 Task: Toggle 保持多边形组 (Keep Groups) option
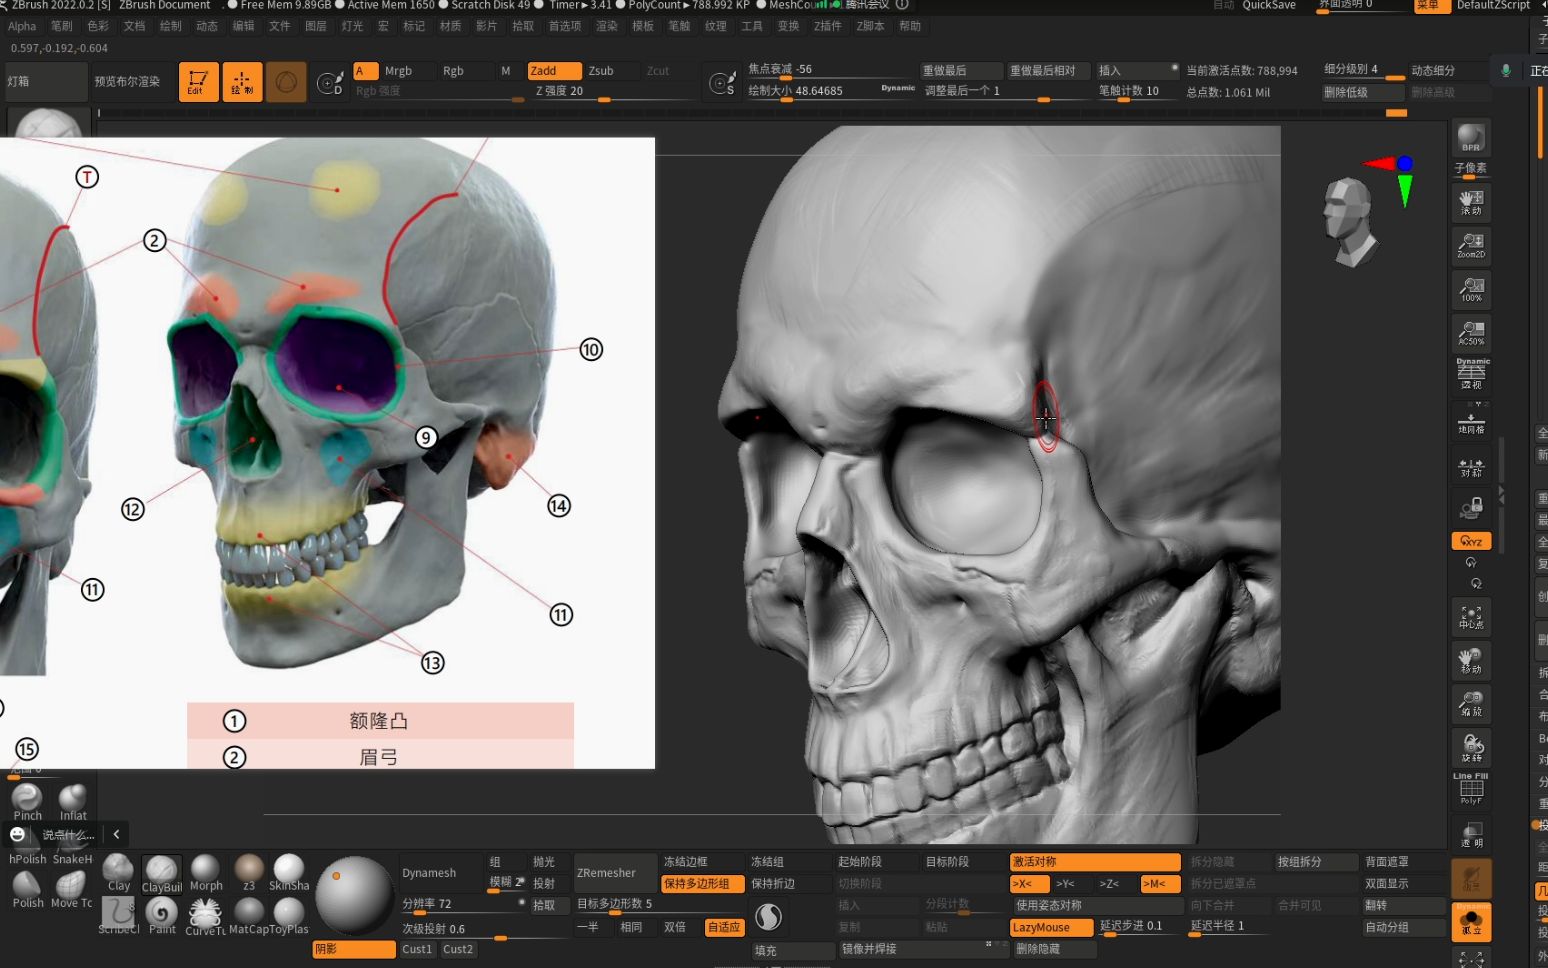click(x=702, y=884)
